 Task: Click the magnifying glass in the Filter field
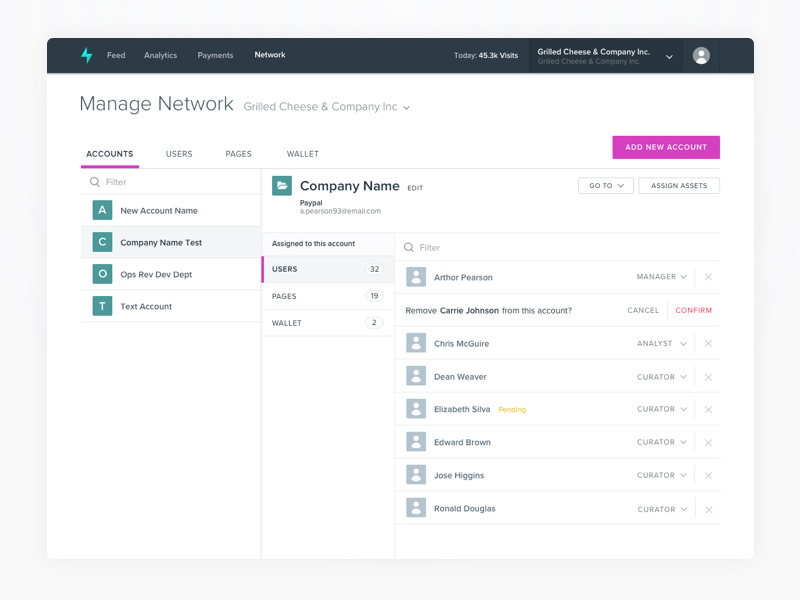pyautogui.click(x=95, y=182)
